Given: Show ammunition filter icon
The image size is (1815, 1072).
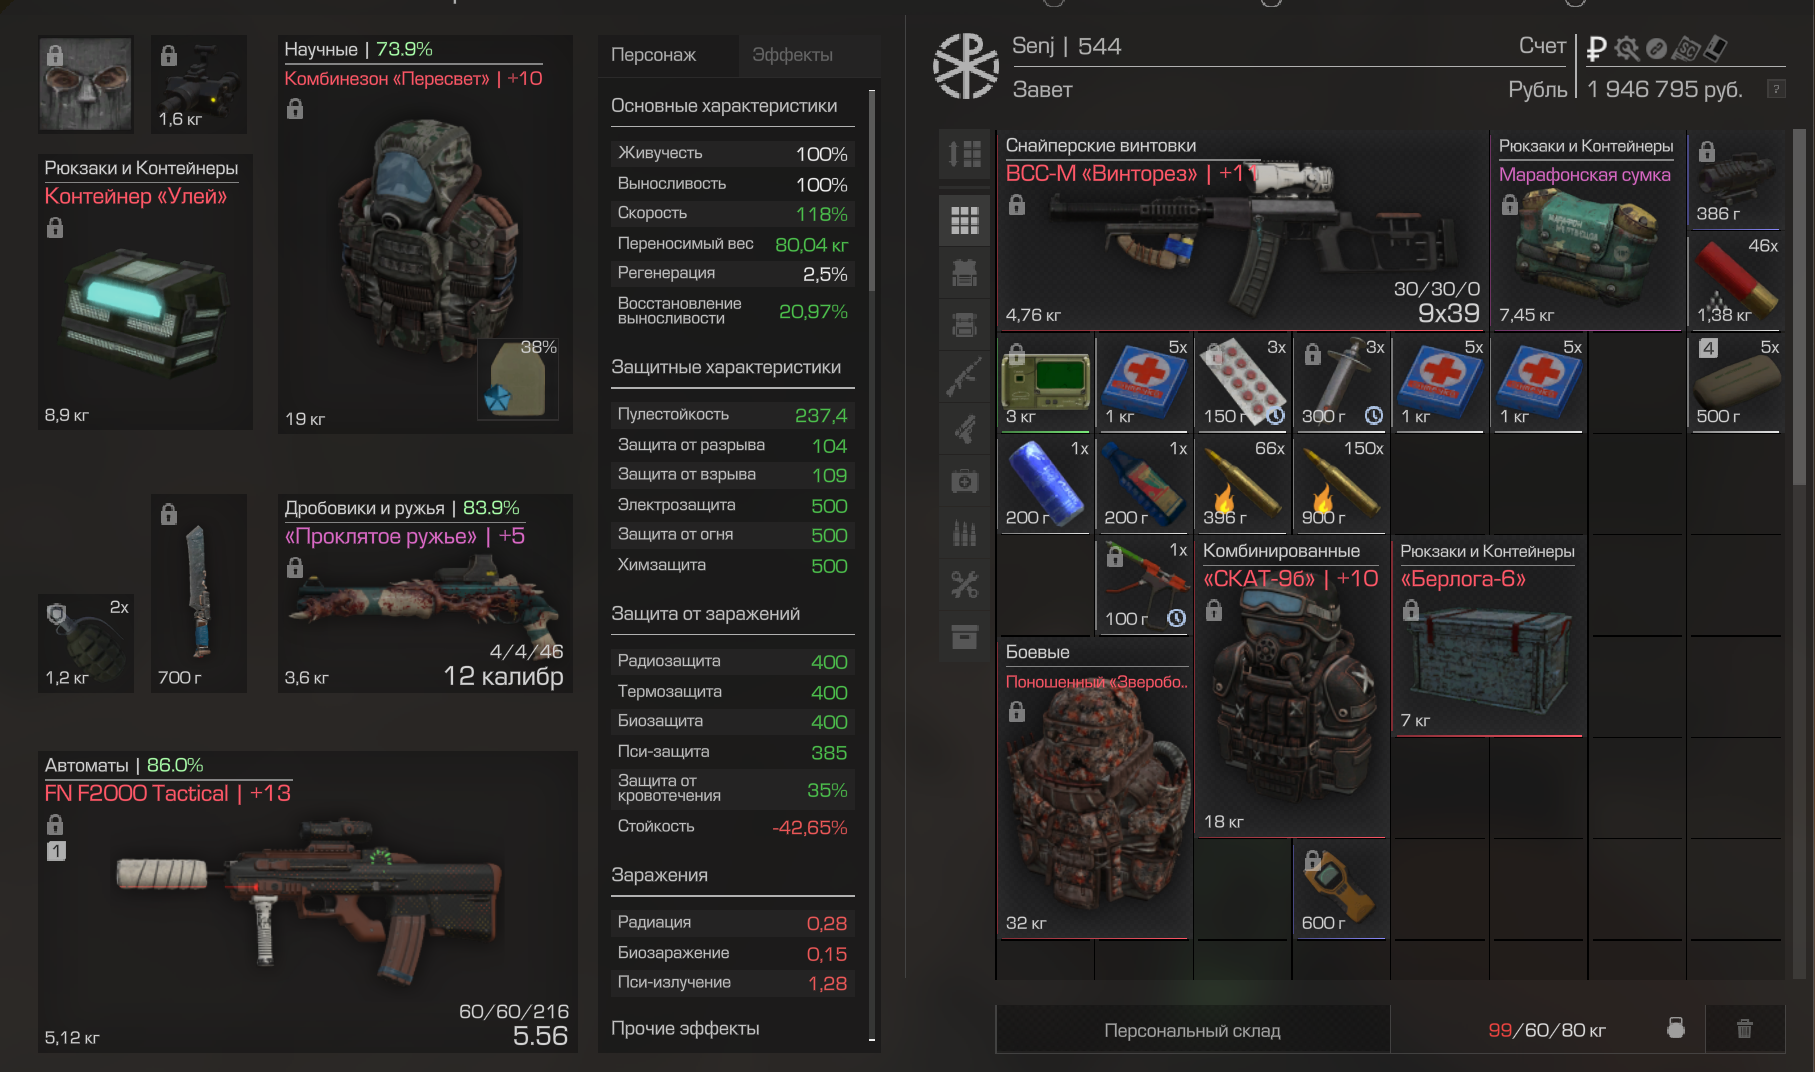Looking at the screenshot, I should [x=964, y=533].
